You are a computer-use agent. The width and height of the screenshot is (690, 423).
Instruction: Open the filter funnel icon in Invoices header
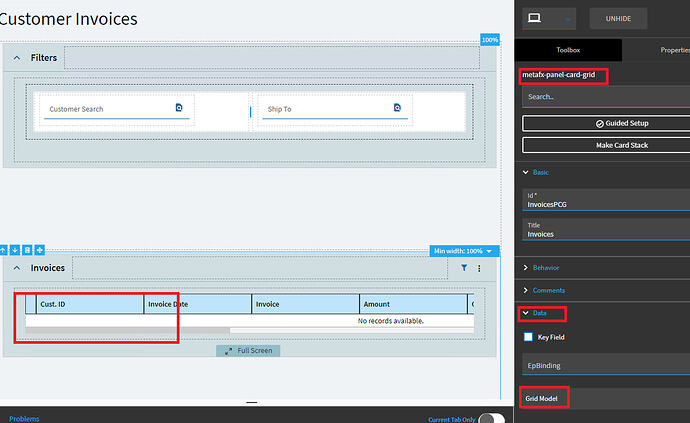[464, 268]
